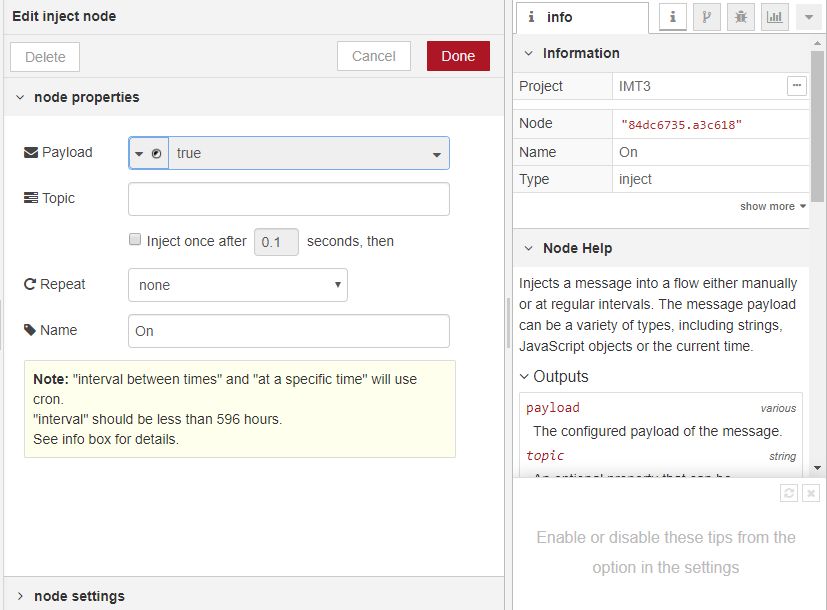Screen dimensions: 827x610
Task: Click the payload output property
Action: [553, 408]
